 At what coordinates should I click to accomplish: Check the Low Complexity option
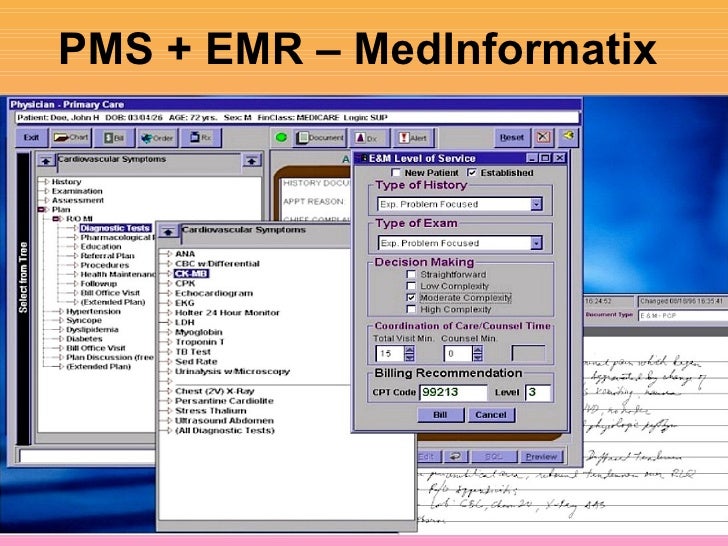(x=411, y=286)
